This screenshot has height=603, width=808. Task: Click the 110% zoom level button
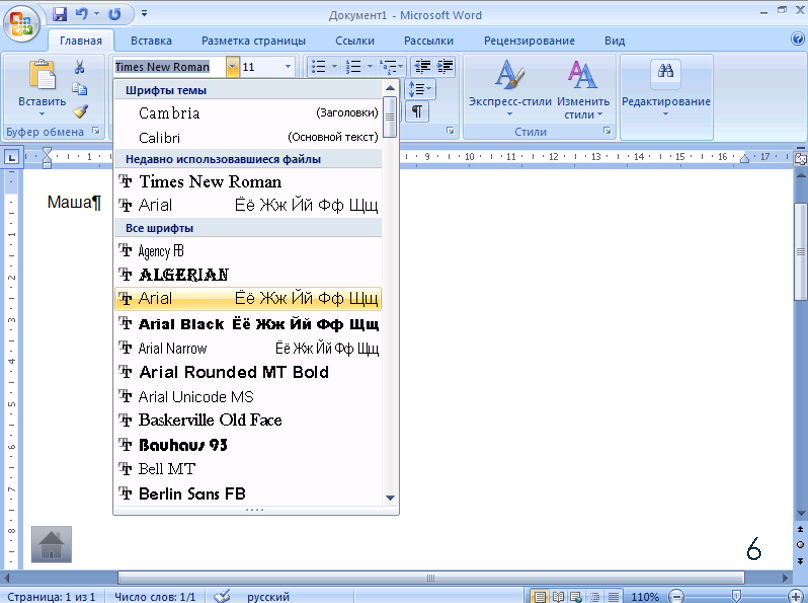[x=645, y=597]
